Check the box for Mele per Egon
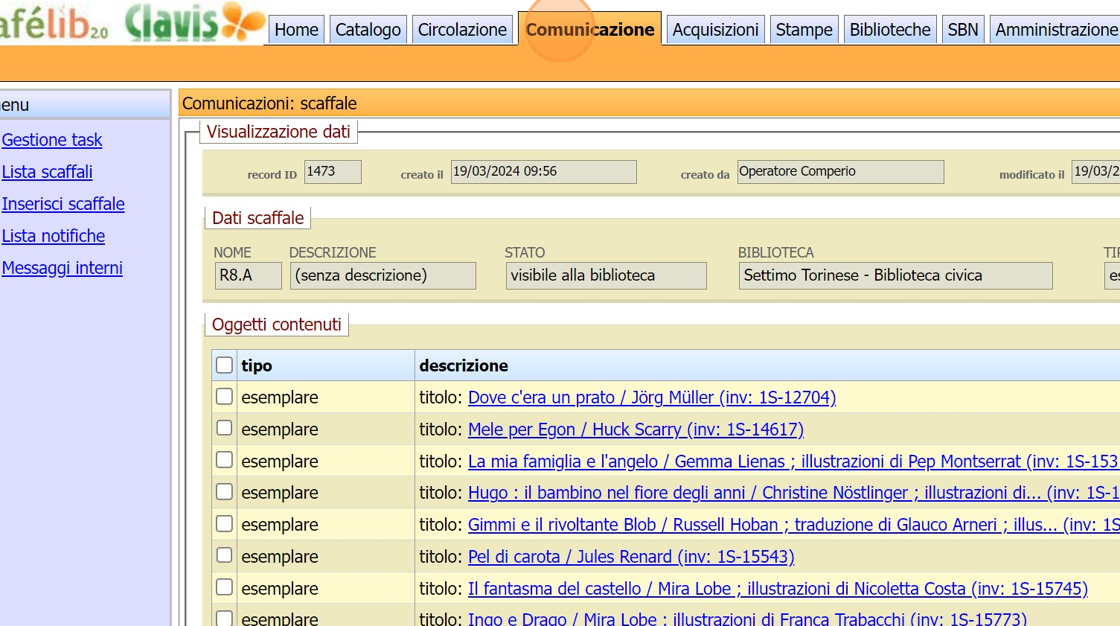Screen dimensions: 1120x626 click(224, 428)
